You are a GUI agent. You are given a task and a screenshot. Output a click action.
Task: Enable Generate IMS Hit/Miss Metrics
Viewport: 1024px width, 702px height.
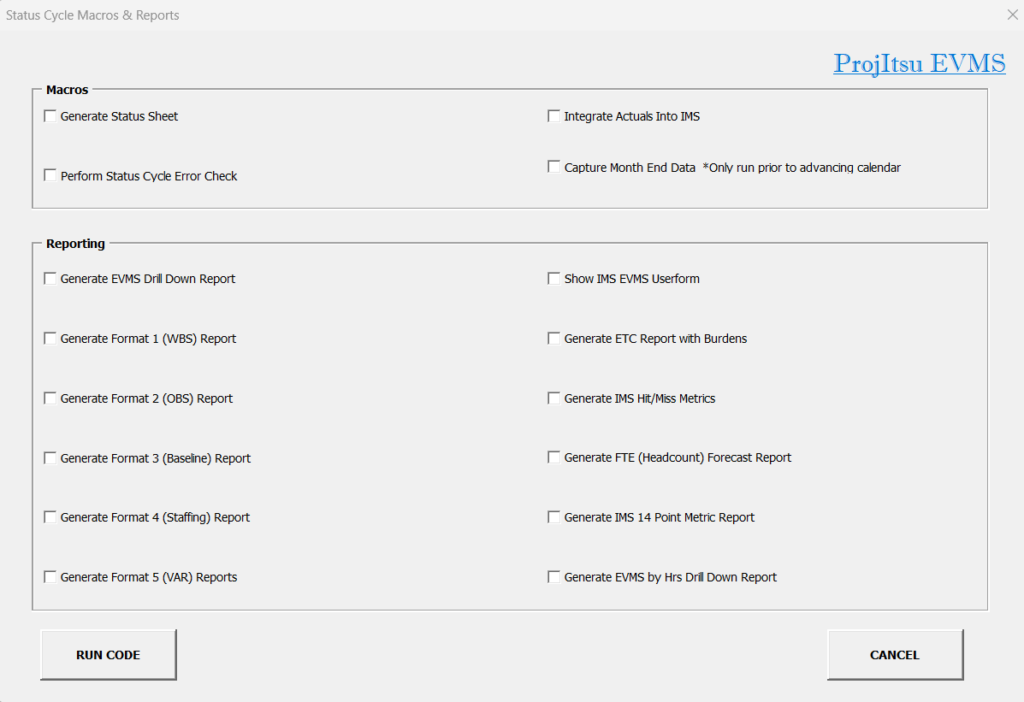(554, 398)
